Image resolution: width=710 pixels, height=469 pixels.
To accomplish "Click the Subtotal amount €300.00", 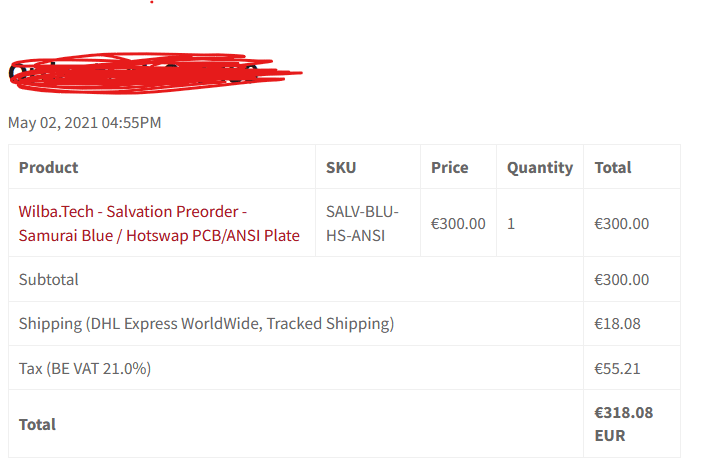I will (622, 280).
